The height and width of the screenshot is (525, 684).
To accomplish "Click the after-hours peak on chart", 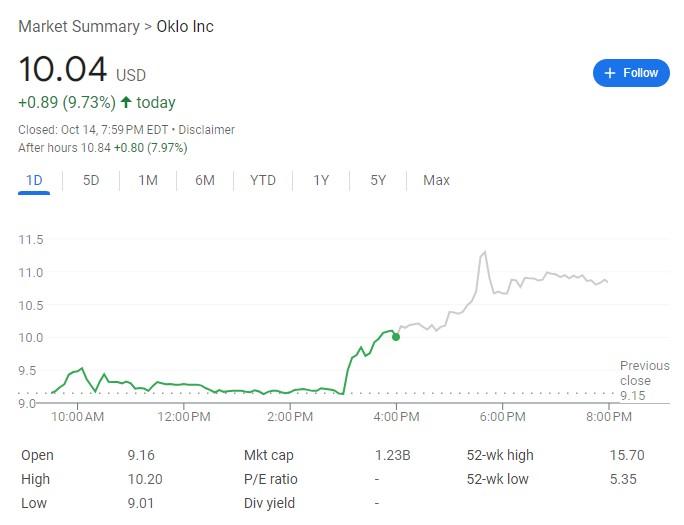I will pyautogui.click(x=485, y=252).
